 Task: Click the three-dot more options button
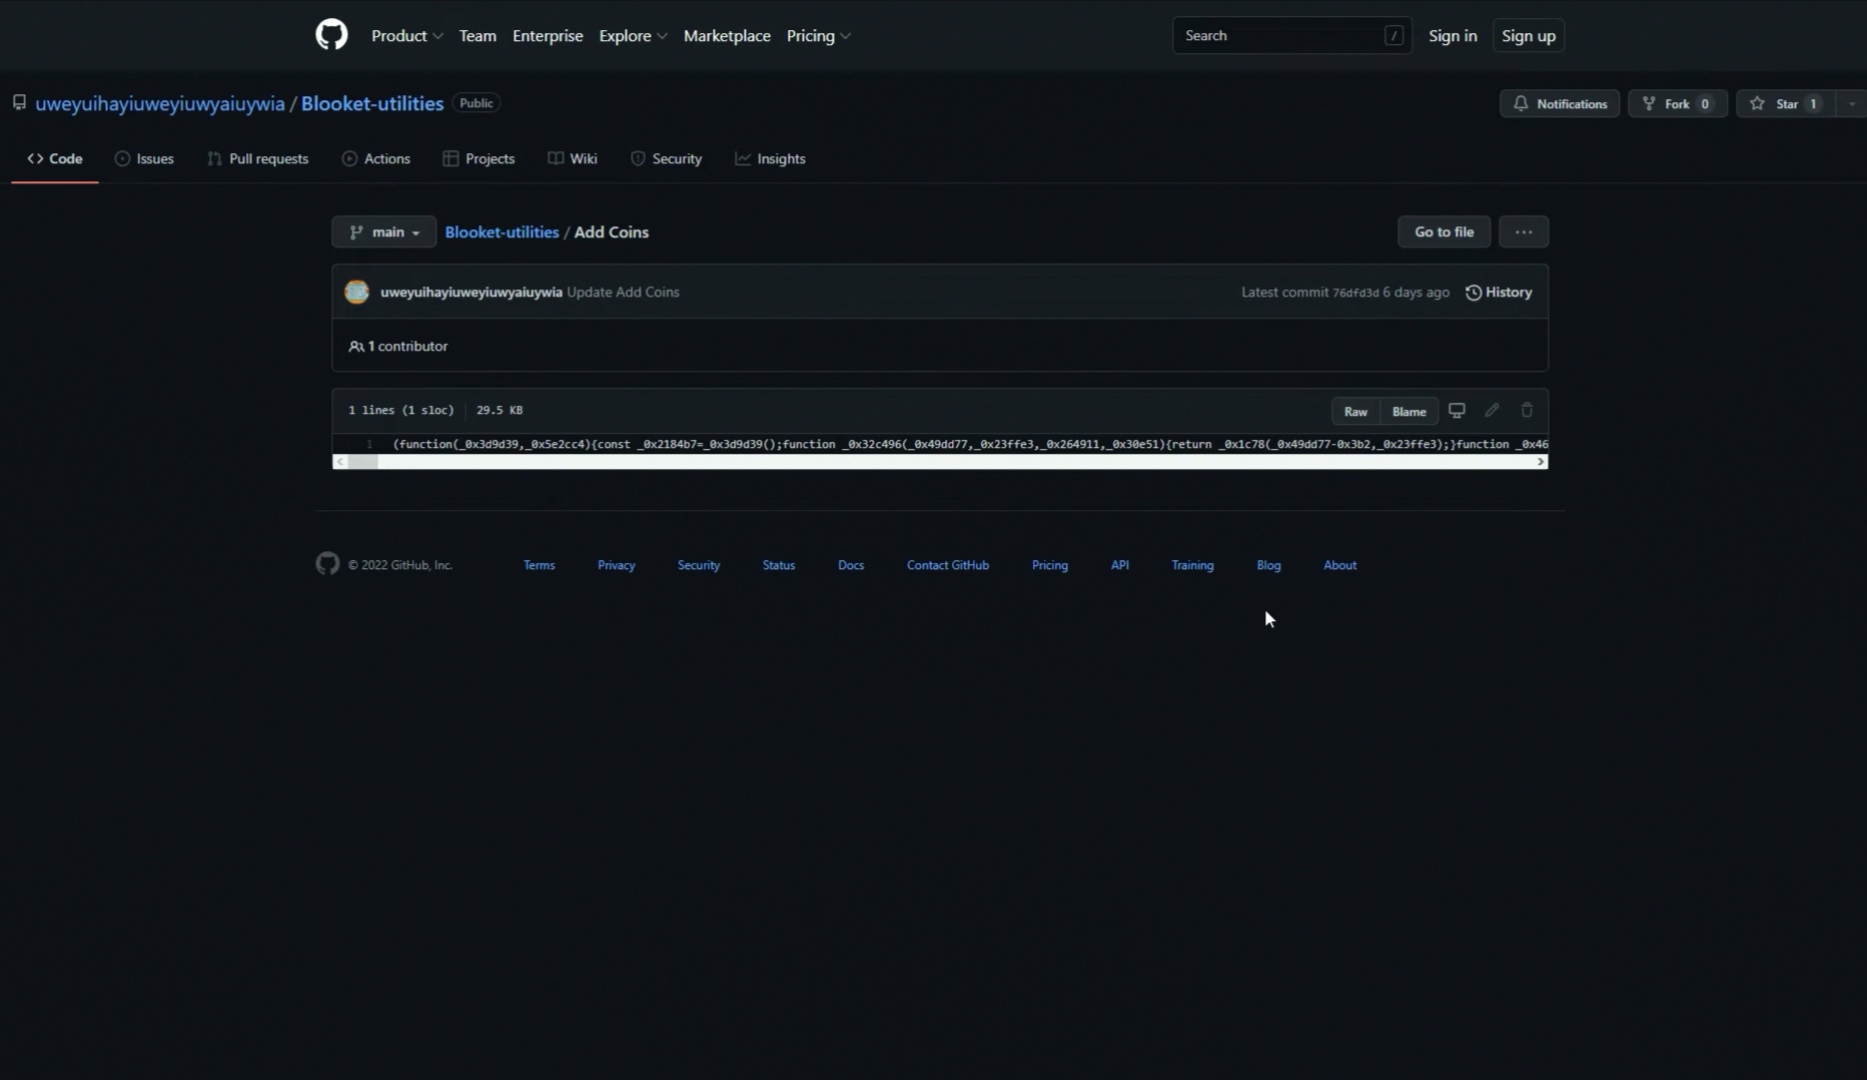pyautogui.click(x=1523, y=232)
